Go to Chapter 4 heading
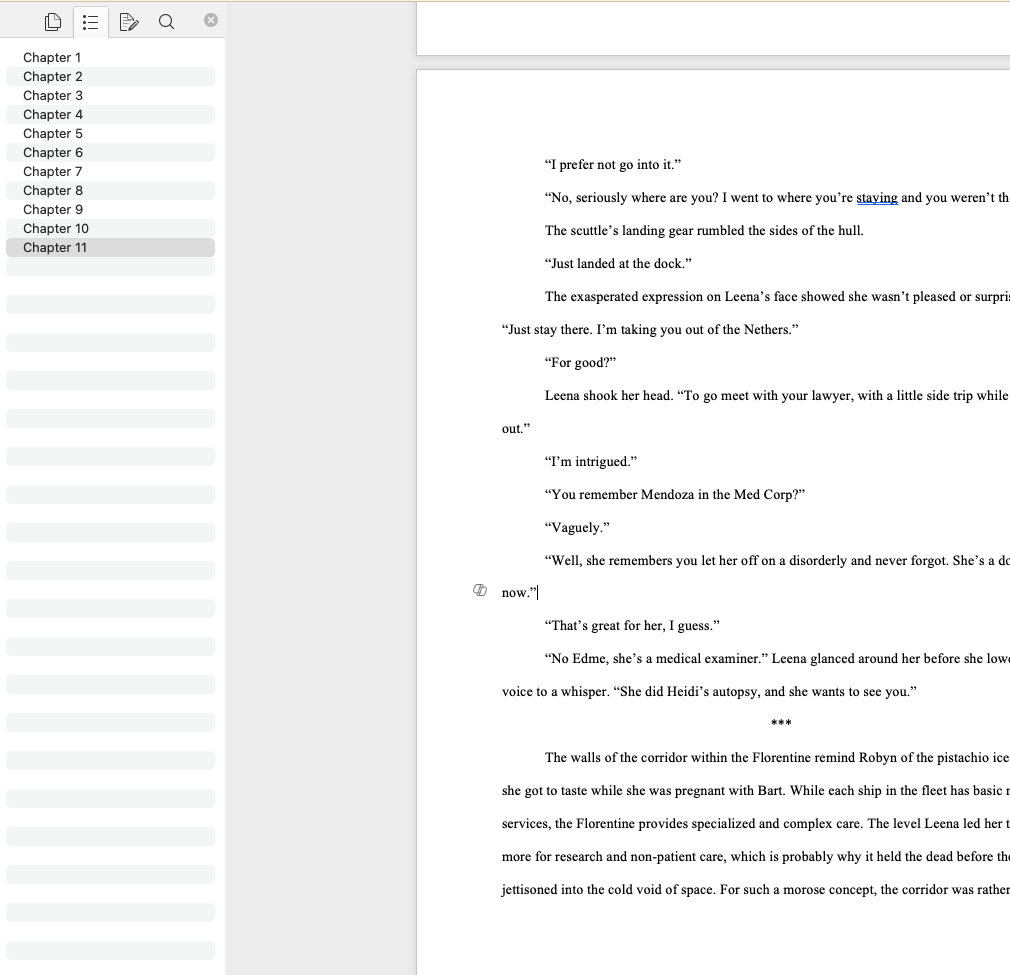 point(53,115)
